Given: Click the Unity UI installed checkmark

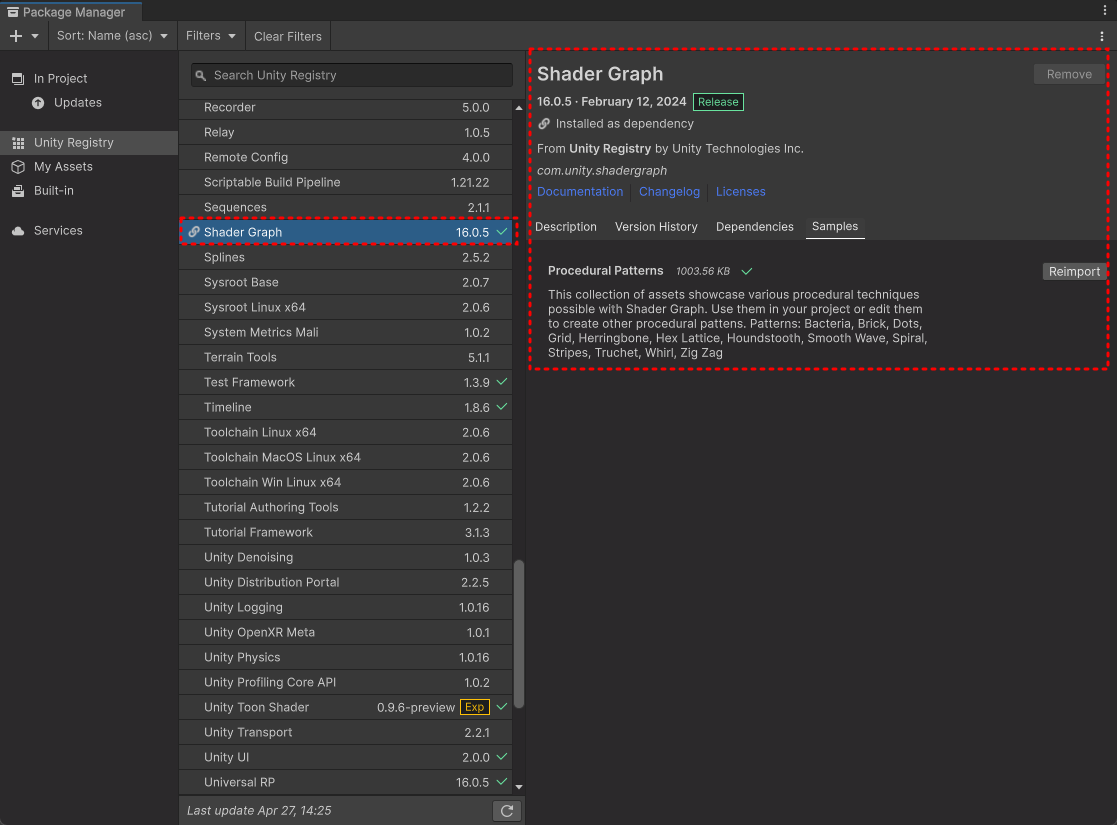Looking at the screenshot, I should click(502, 757).
